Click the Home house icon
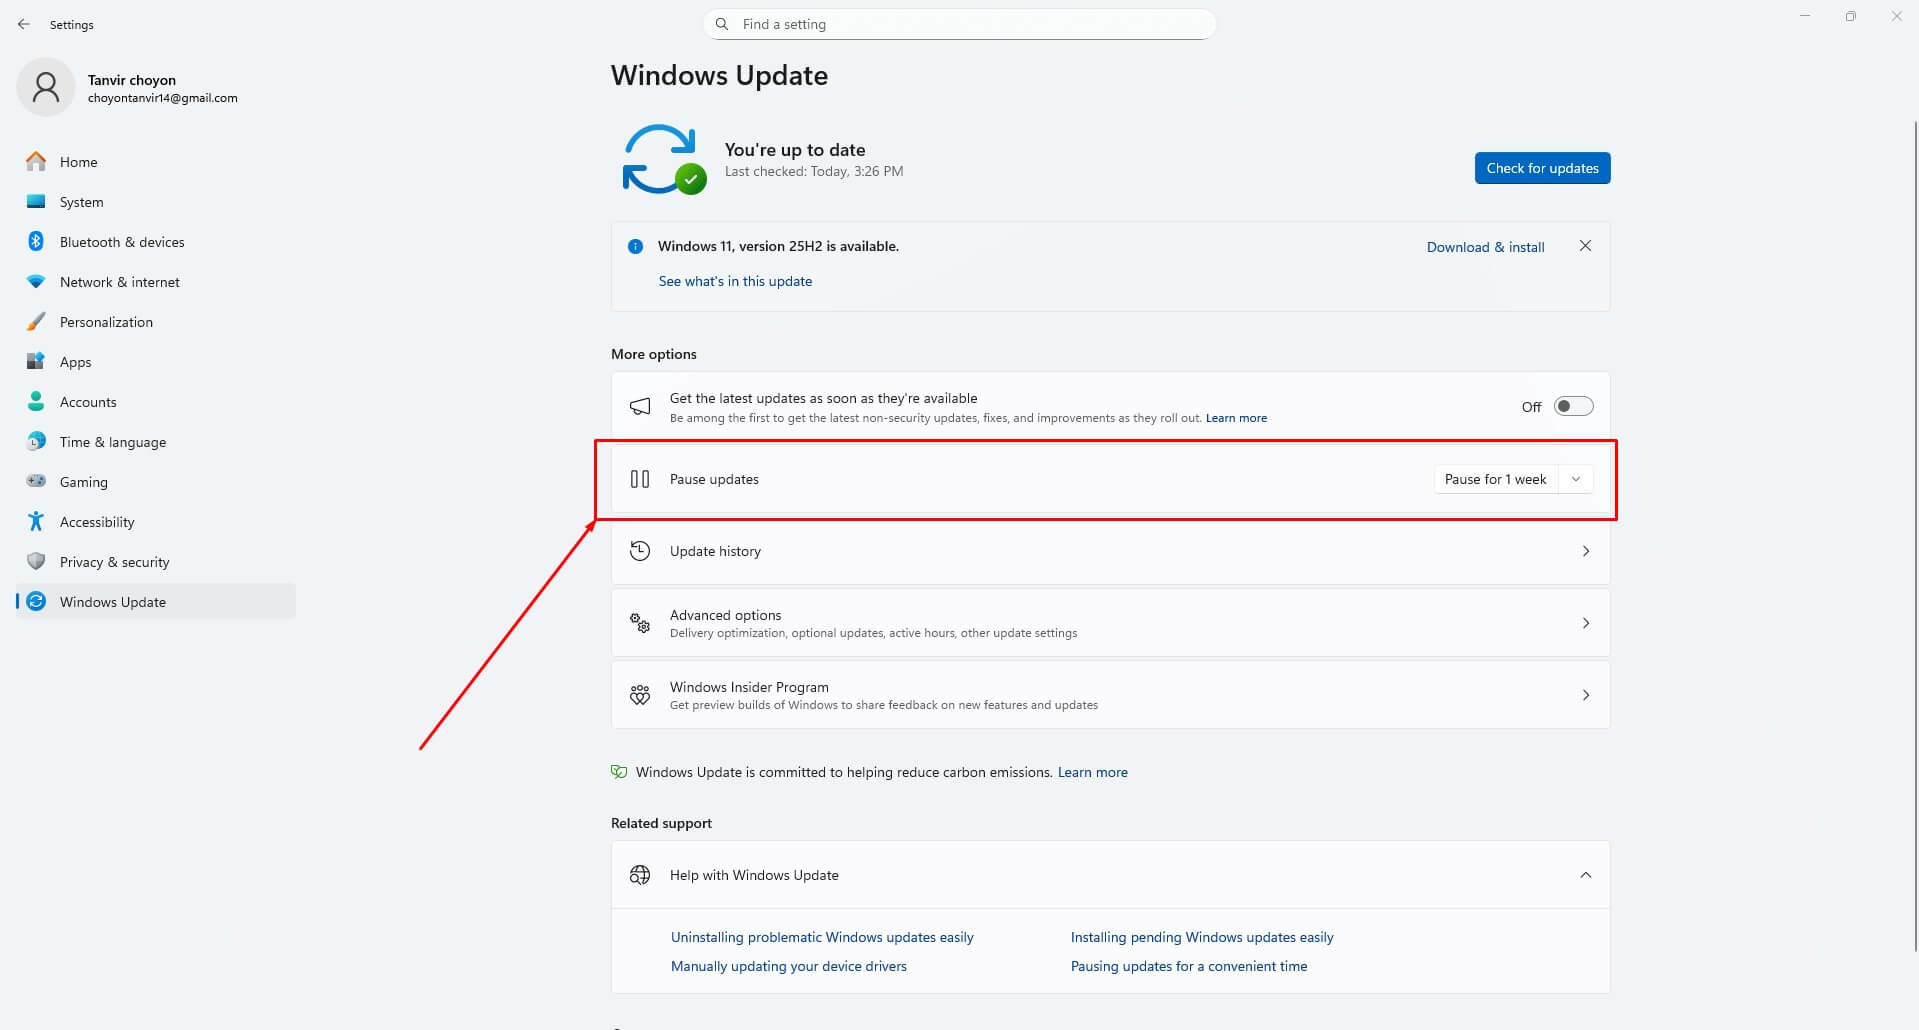1919x1030 pixels. click(36, 161)
